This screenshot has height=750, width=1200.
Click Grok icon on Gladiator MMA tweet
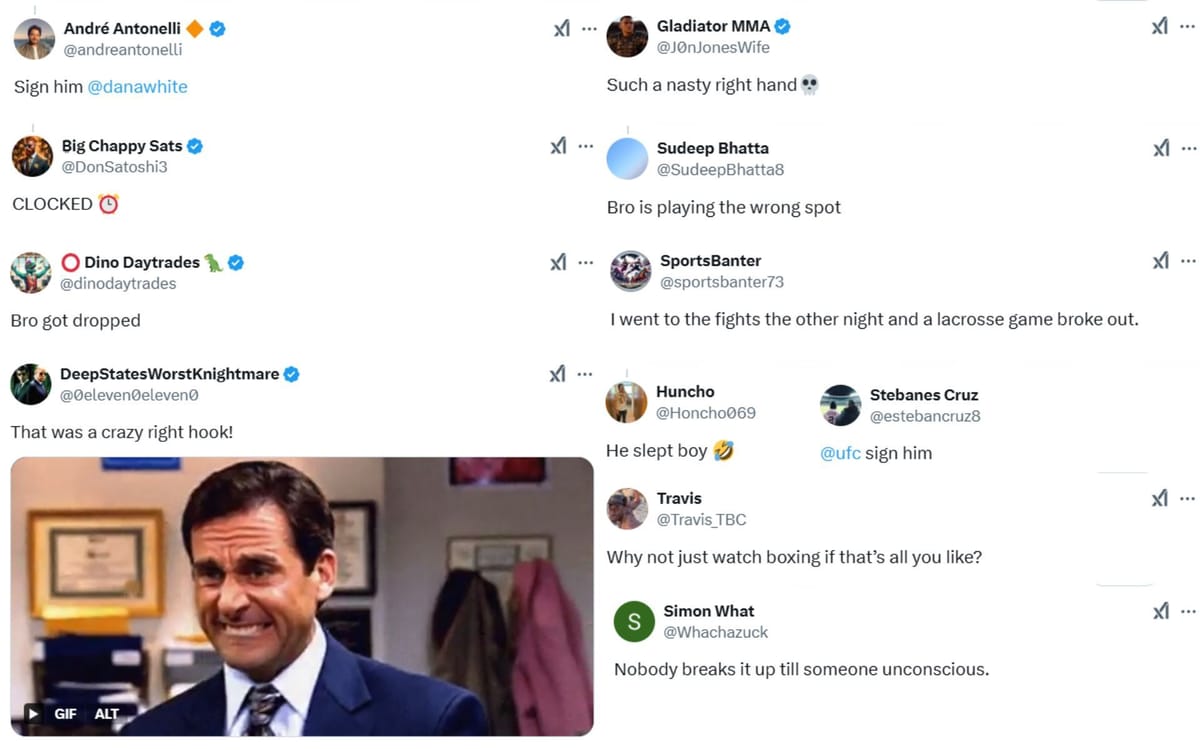coord(1160,27)
